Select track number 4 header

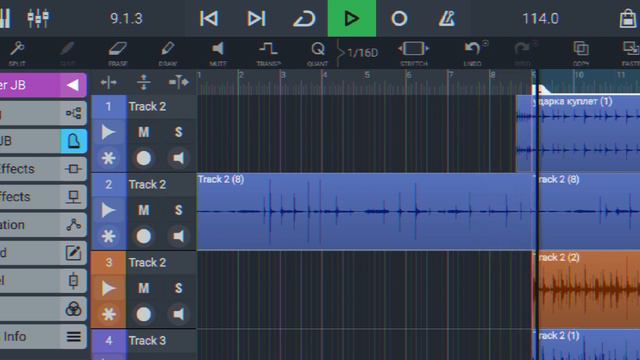pos(108,340)
